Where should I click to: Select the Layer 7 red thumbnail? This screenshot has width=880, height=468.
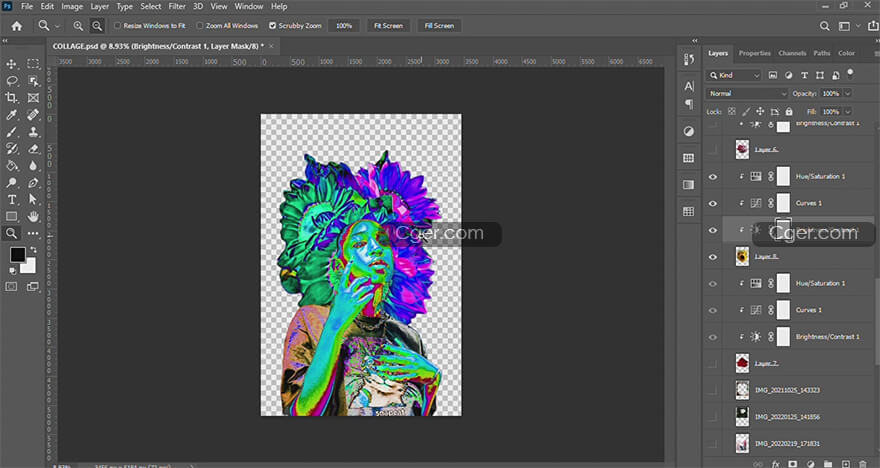pos(742,364)
